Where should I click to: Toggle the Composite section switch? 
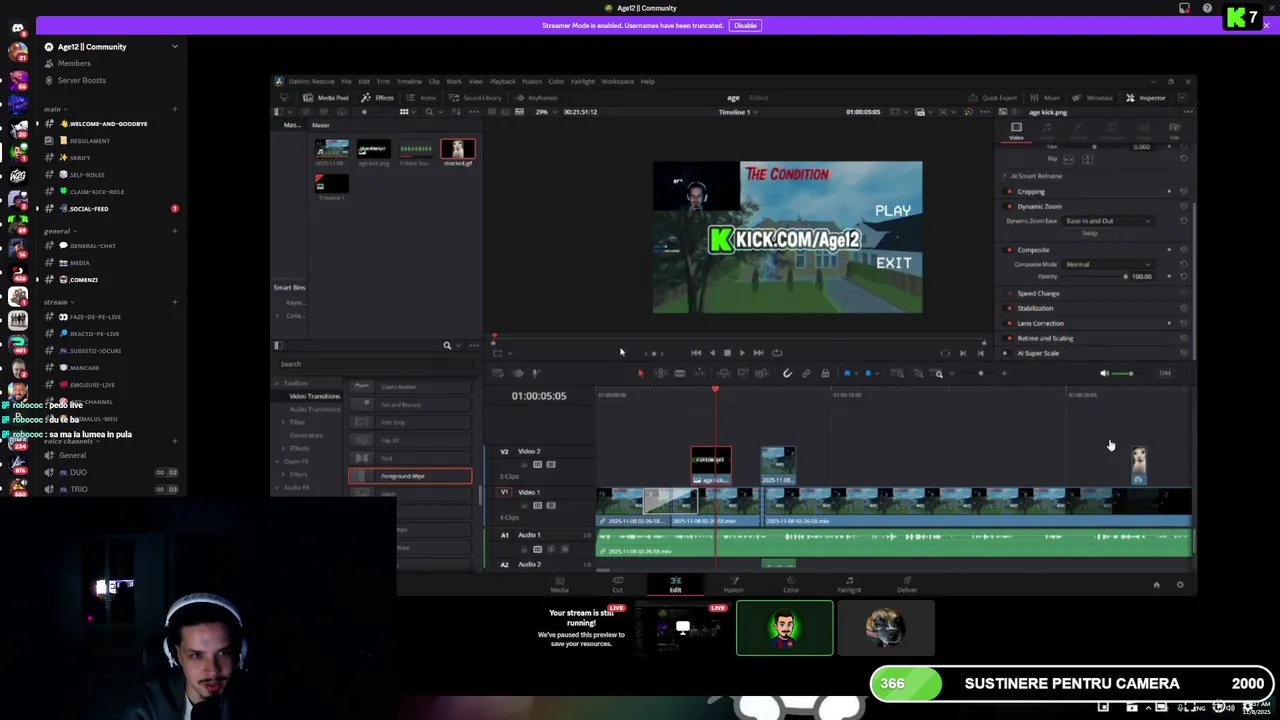(x=1009, y=250)
